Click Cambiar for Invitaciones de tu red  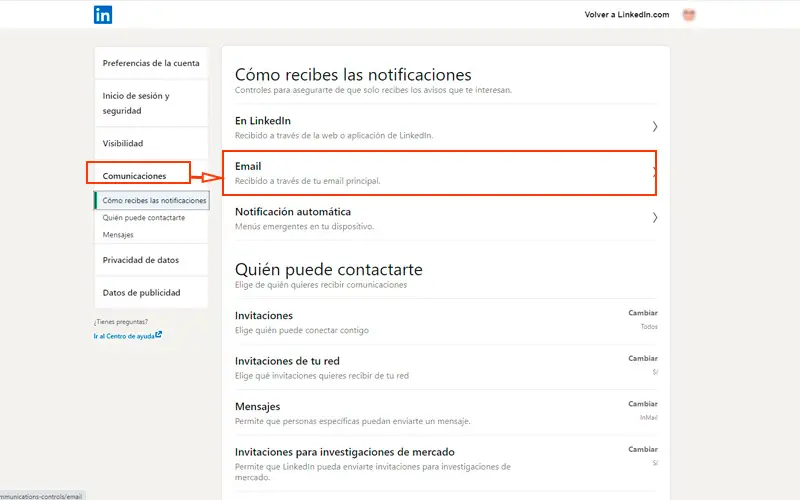[x=643, y=358]
